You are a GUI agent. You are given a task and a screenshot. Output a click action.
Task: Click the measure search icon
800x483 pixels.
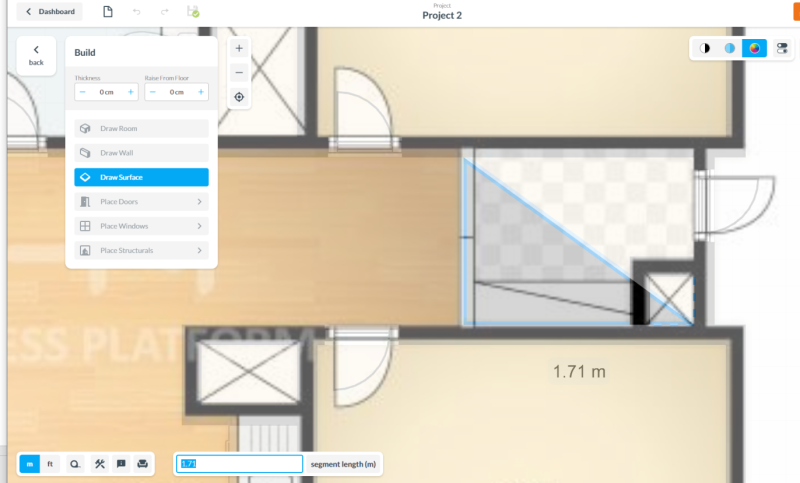pyautogui.click(x=75, y=464)
